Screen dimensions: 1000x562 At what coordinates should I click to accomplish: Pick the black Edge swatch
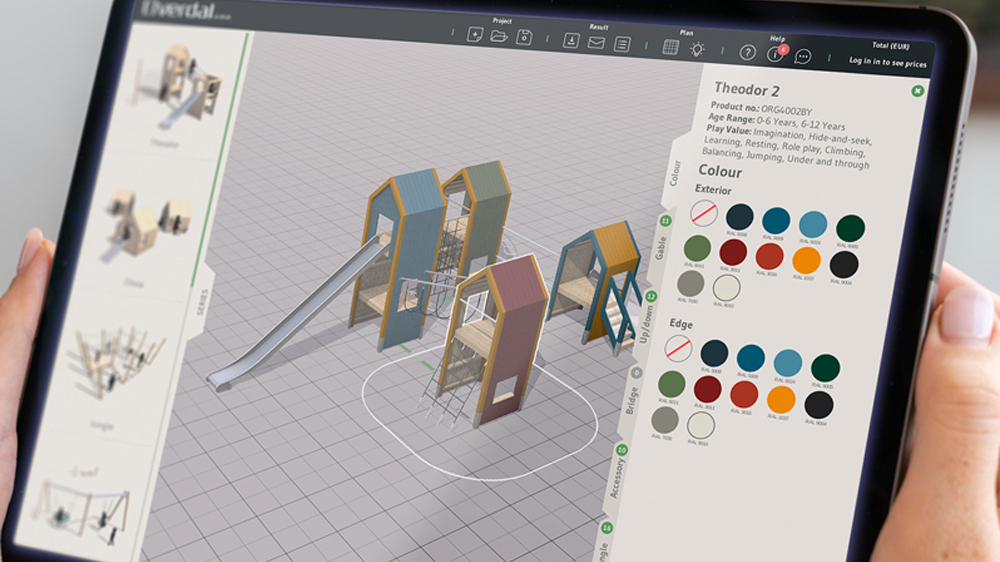tap(818, 404)
